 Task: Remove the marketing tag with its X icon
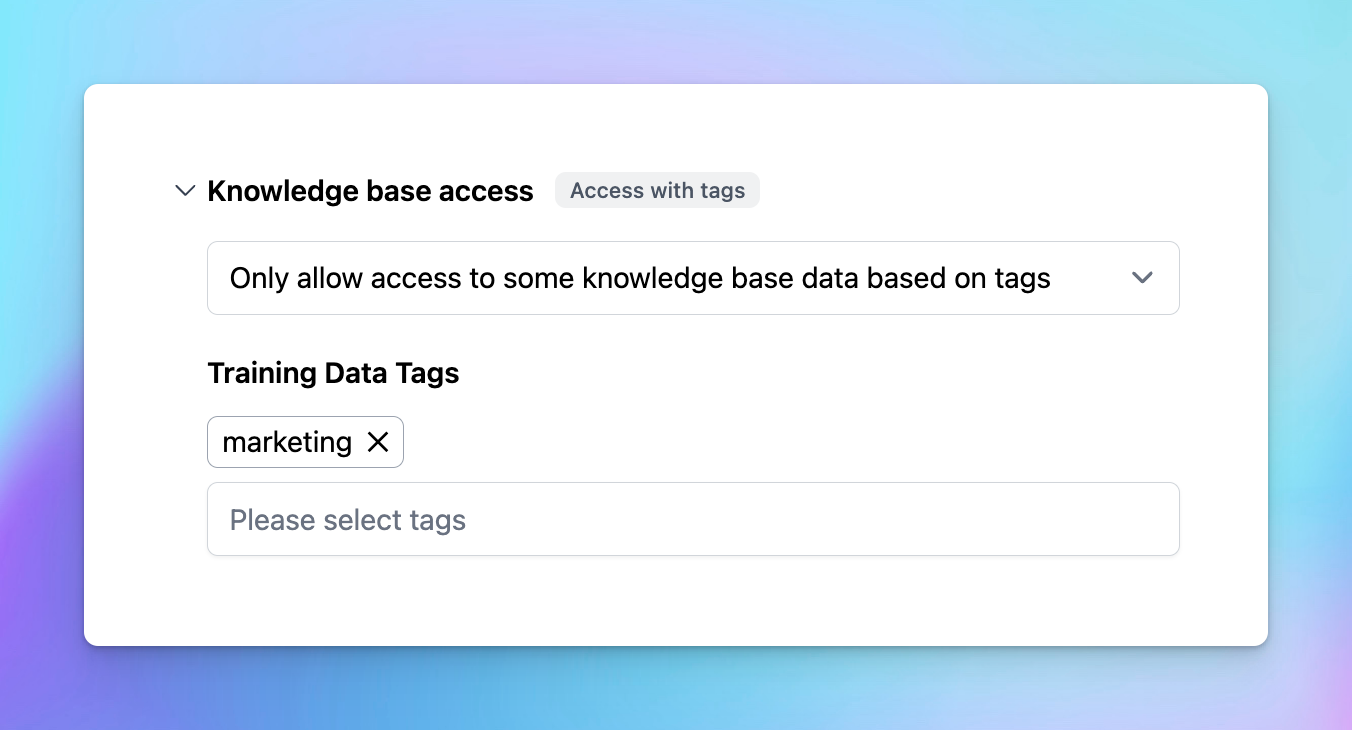click(378, 442)
